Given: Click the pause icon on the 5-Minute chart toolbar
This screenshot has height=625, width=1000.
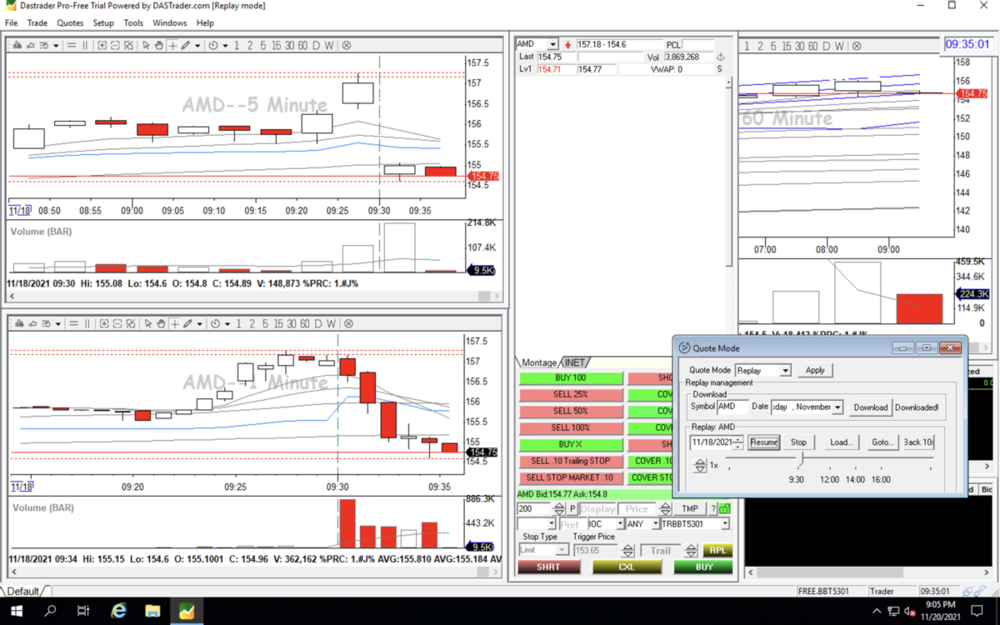Looking at the screenshot, I should (x=87, y=46).
